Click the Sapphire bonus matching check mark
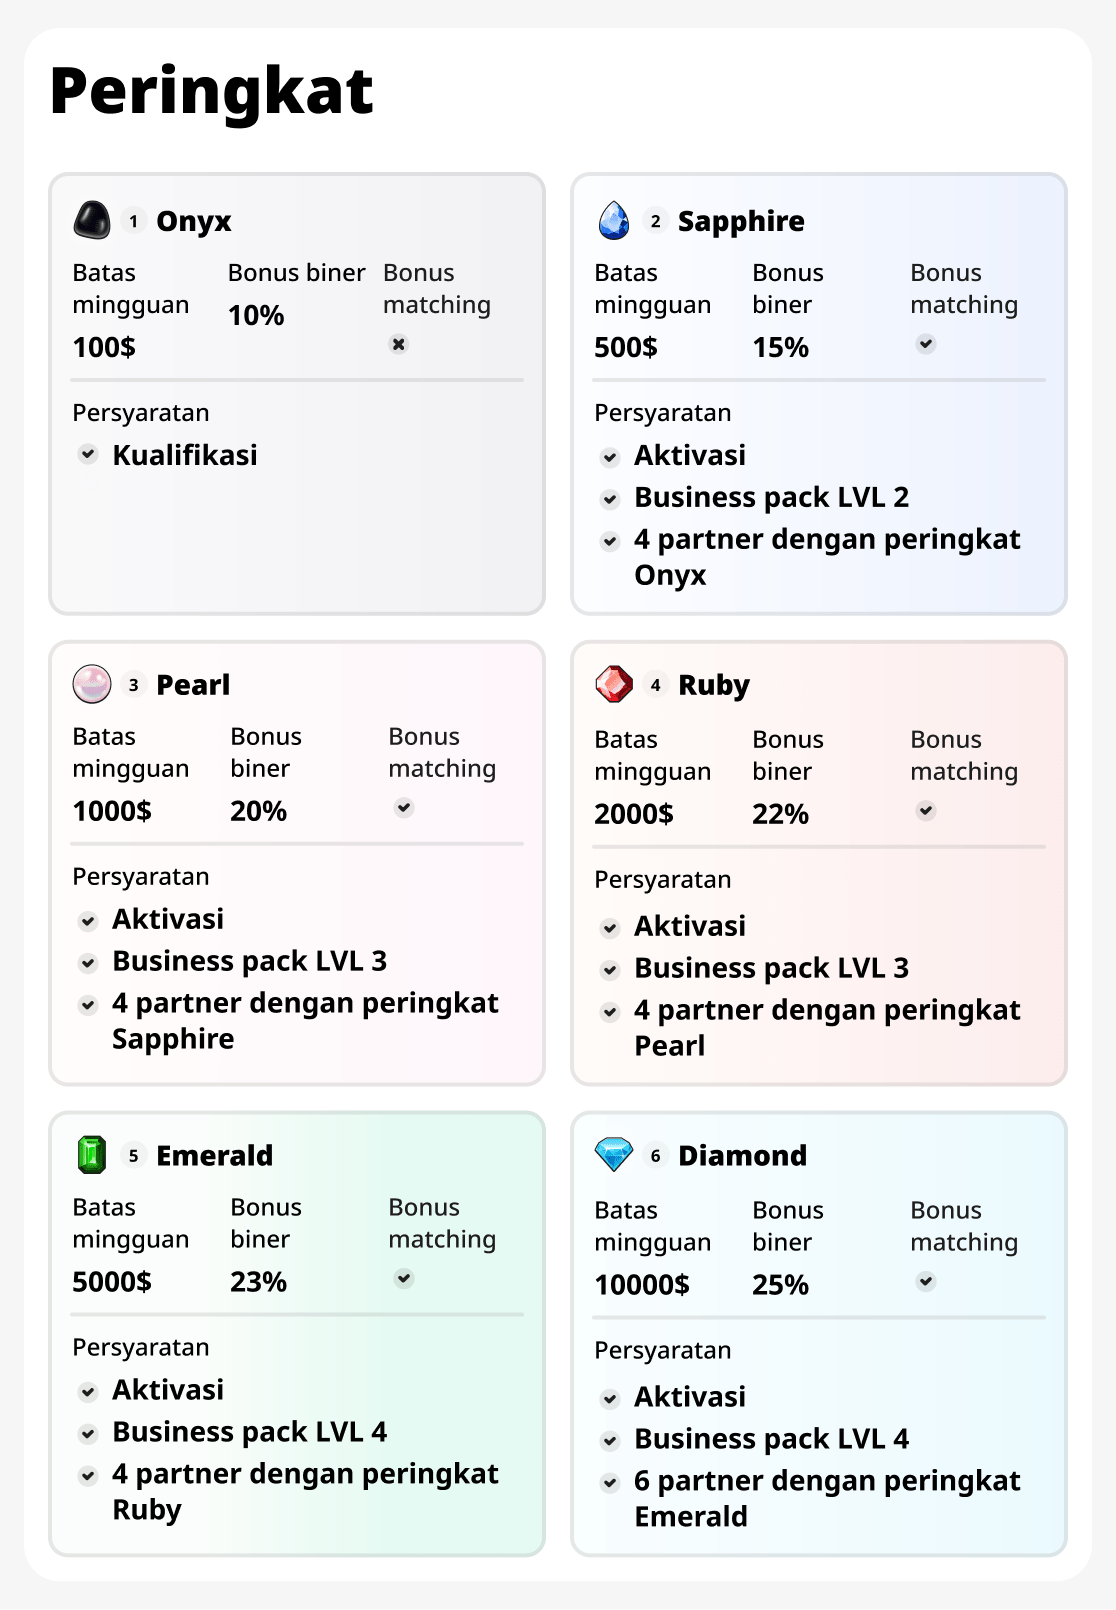 point(926,344)
